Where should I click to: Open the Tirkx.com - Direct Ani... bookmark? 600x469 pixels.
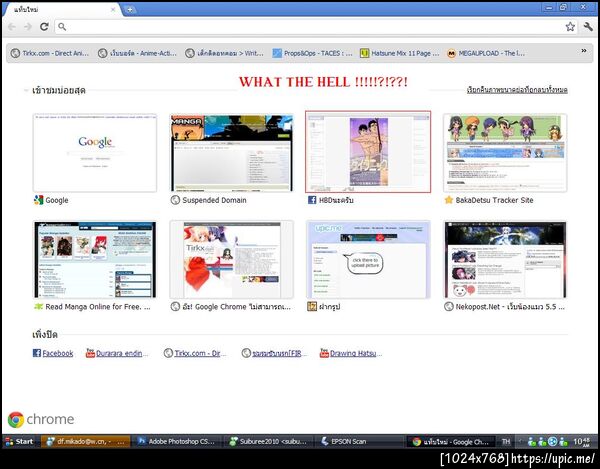[x=50, y=53]
